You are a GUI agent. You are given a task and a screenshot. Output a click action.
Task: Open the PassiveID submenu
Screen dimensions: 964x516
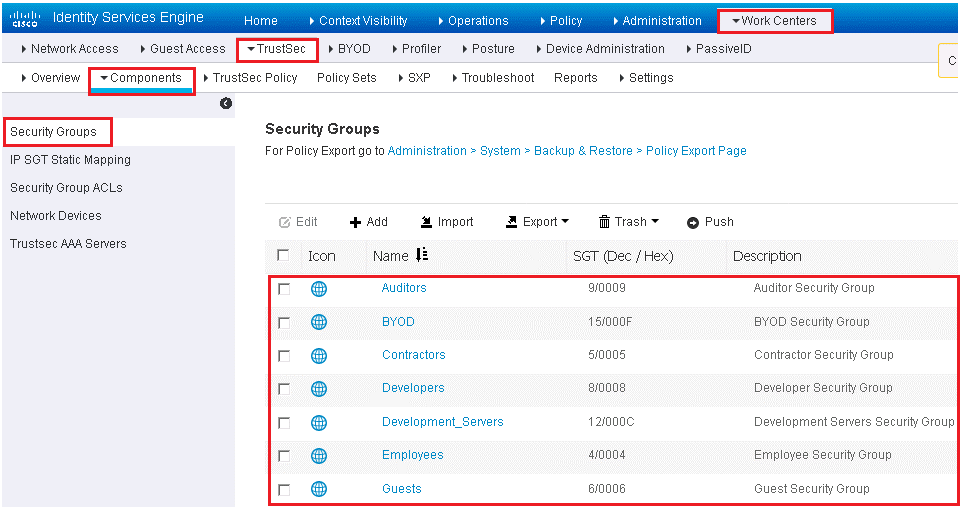719,49
